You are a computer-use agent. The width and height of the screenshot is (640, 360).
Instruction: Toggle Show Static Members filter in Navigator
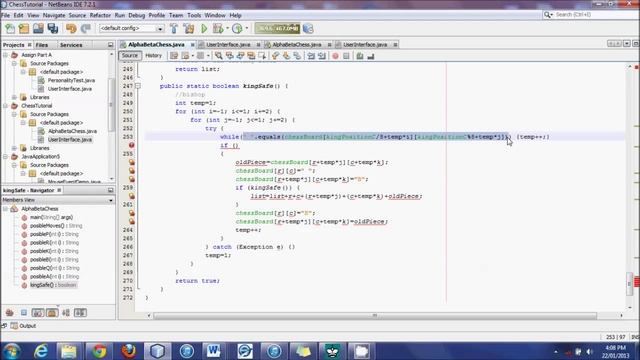38,313
